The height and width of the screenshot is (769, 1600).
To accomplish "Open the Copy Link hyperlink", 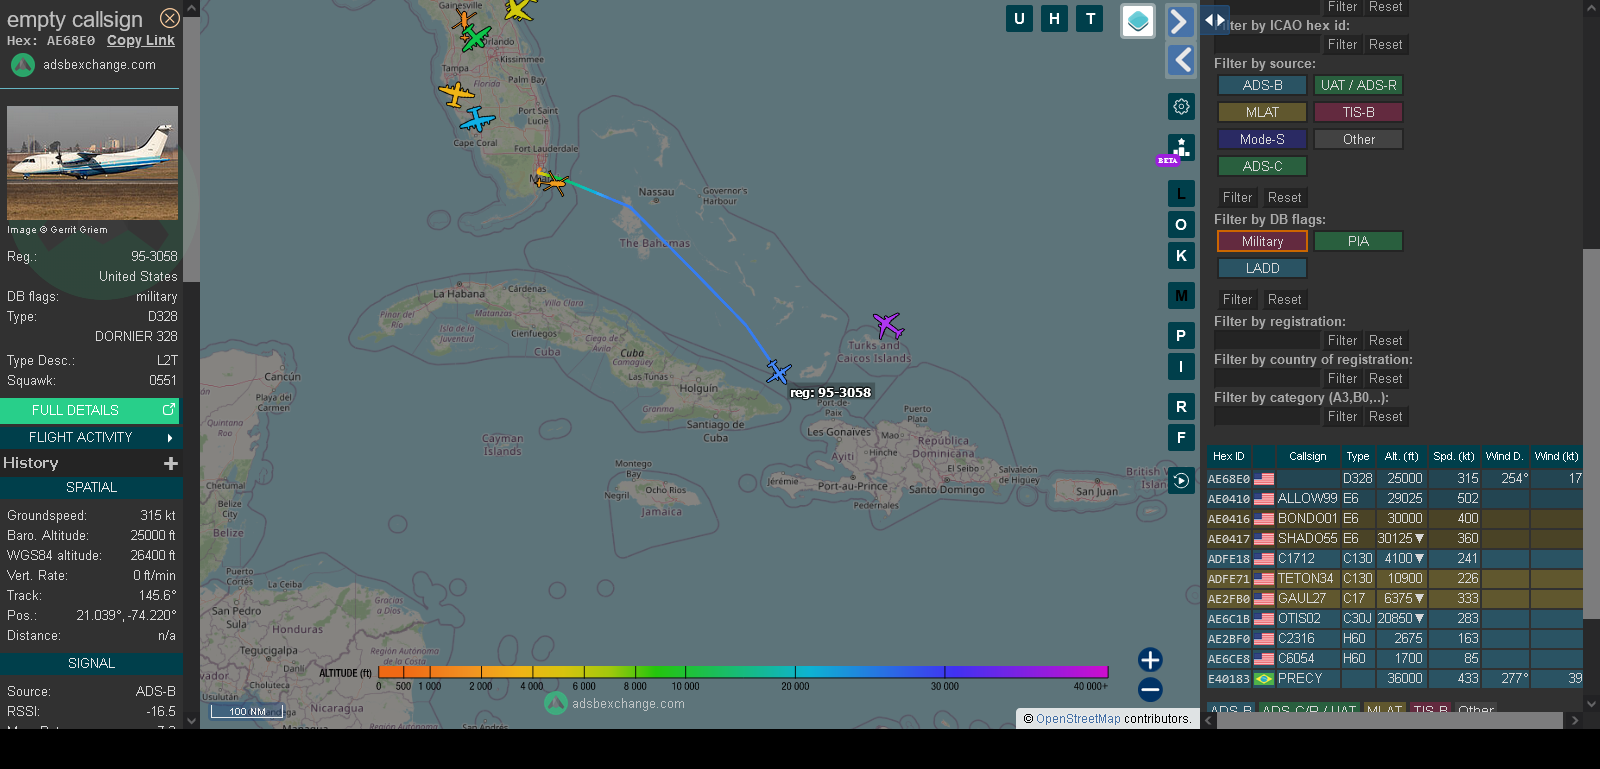I will pyautogui.click(x=141, y=41).
